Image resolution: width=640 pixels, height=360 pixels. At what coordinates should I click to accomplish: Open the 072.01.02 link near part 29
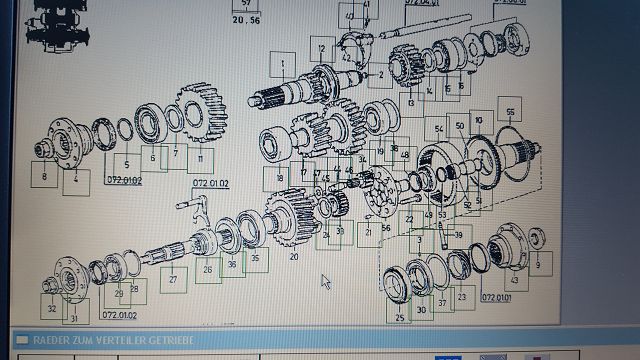point(120,315)
